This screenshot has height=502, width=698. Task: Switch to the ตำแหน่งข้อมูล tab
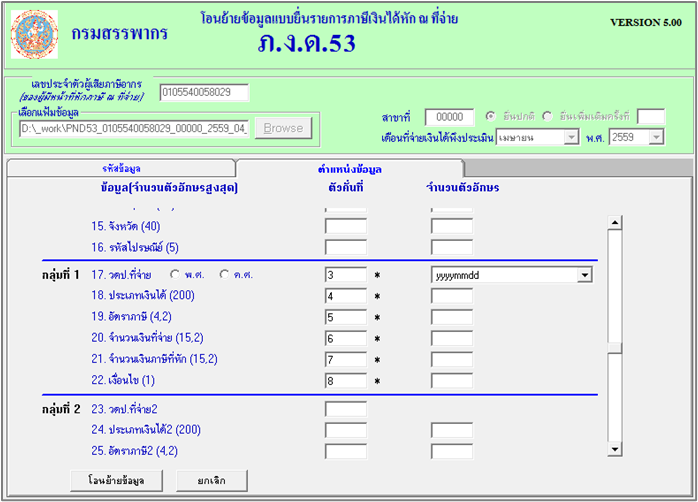pyautogui.click(x=350, y=169)
